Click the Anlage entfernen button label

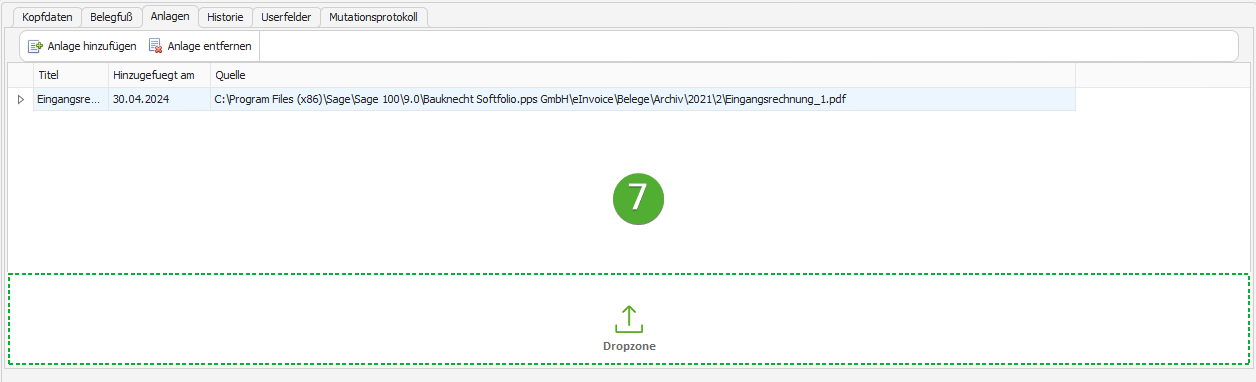pyautogui.click(x=209, y=46)
